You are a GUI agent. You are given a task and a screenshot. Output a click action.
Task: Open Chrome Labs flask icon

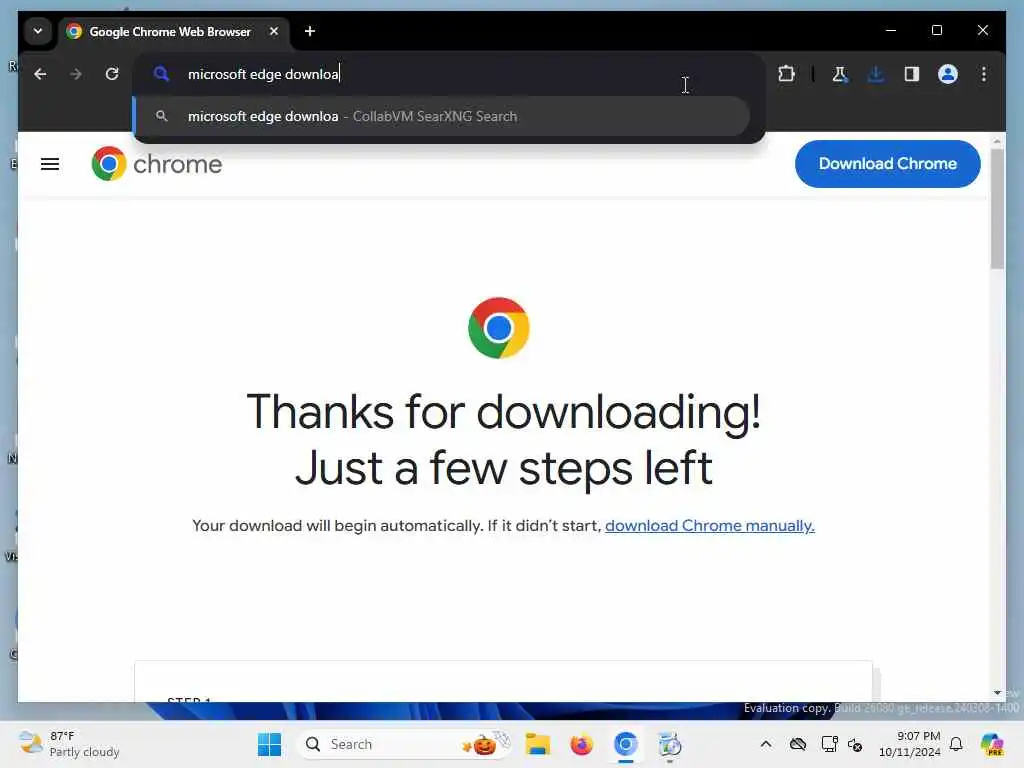click(x=840, y=74)
